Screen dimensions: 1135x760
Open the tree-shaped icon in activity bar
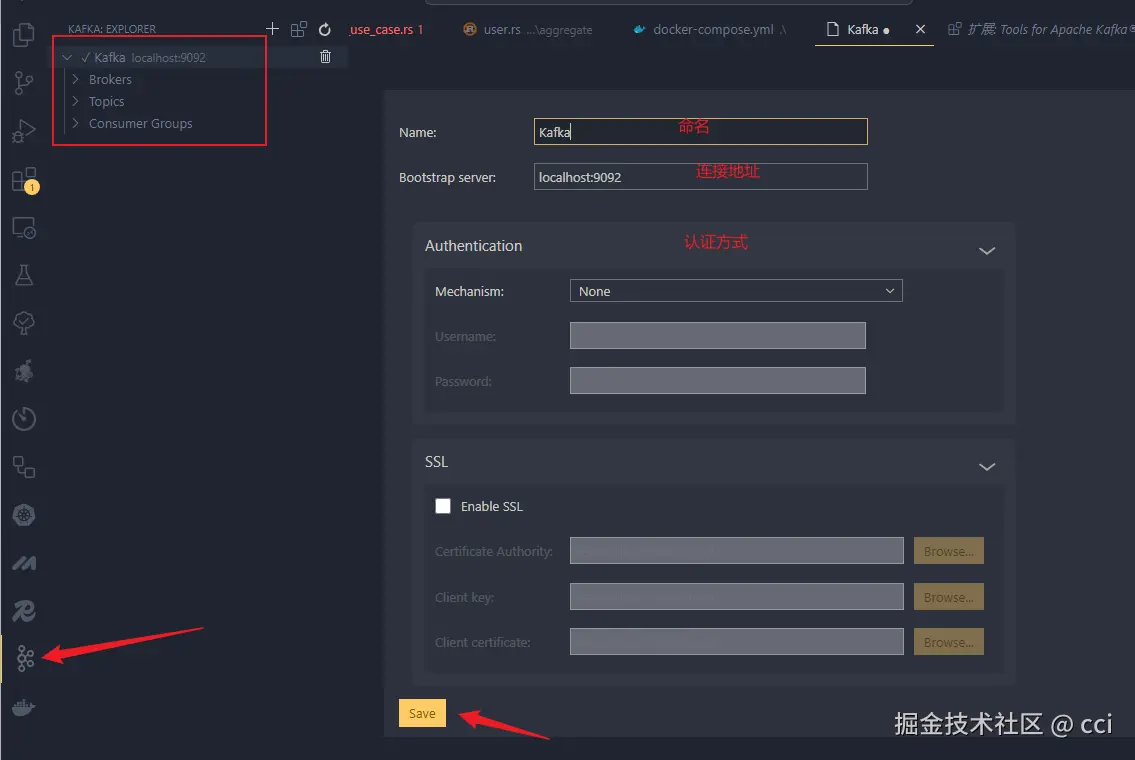pos(24,323)
